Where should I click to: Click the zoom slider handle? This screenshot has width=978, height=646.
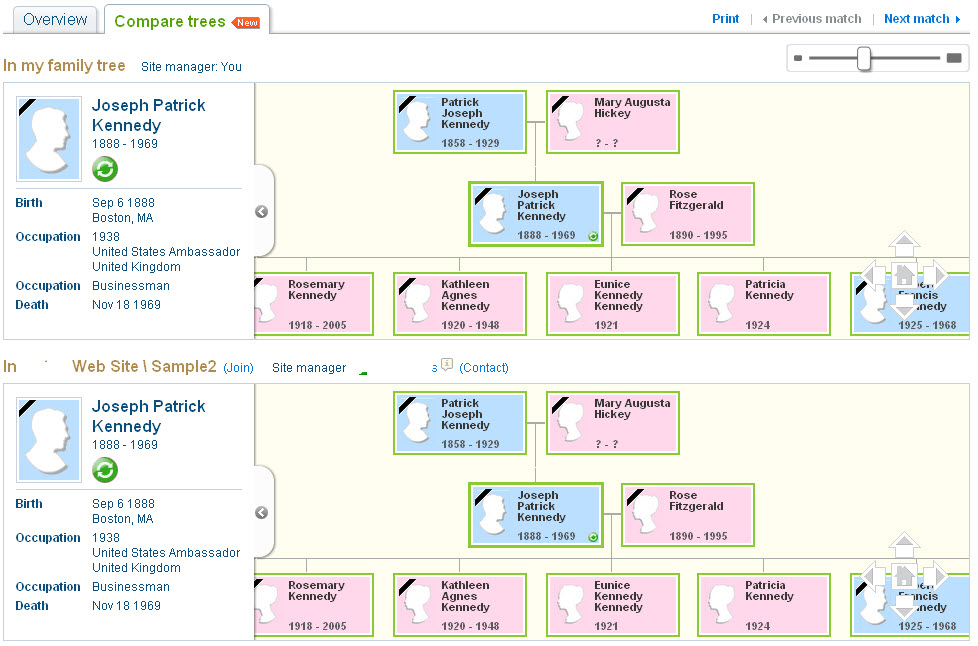click(x=864, y=59)
